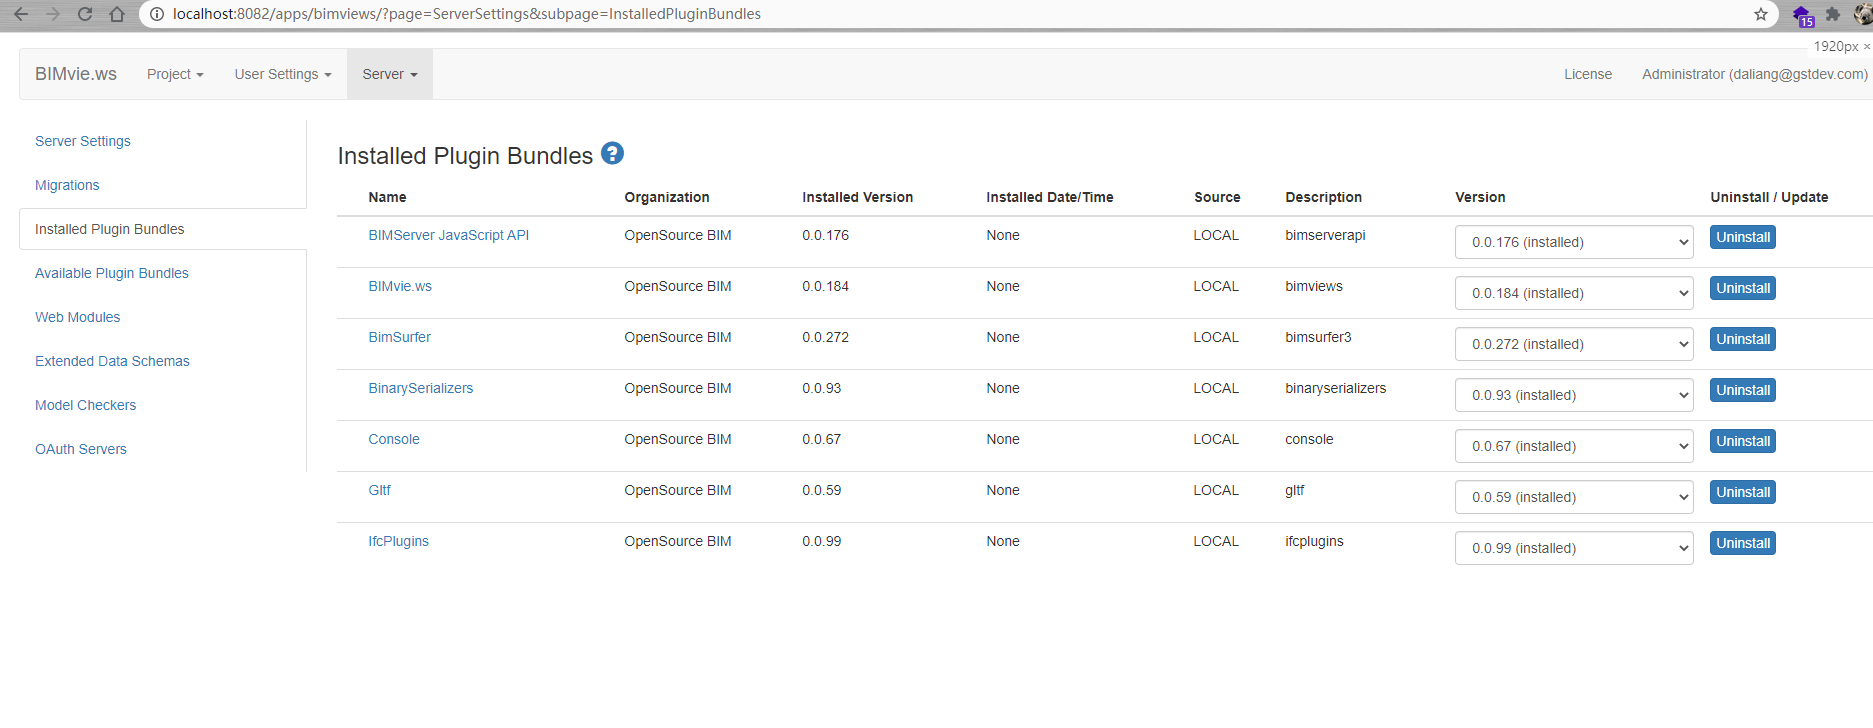
Task: Reload the page with the refresh icon
Action: [85, 14]
